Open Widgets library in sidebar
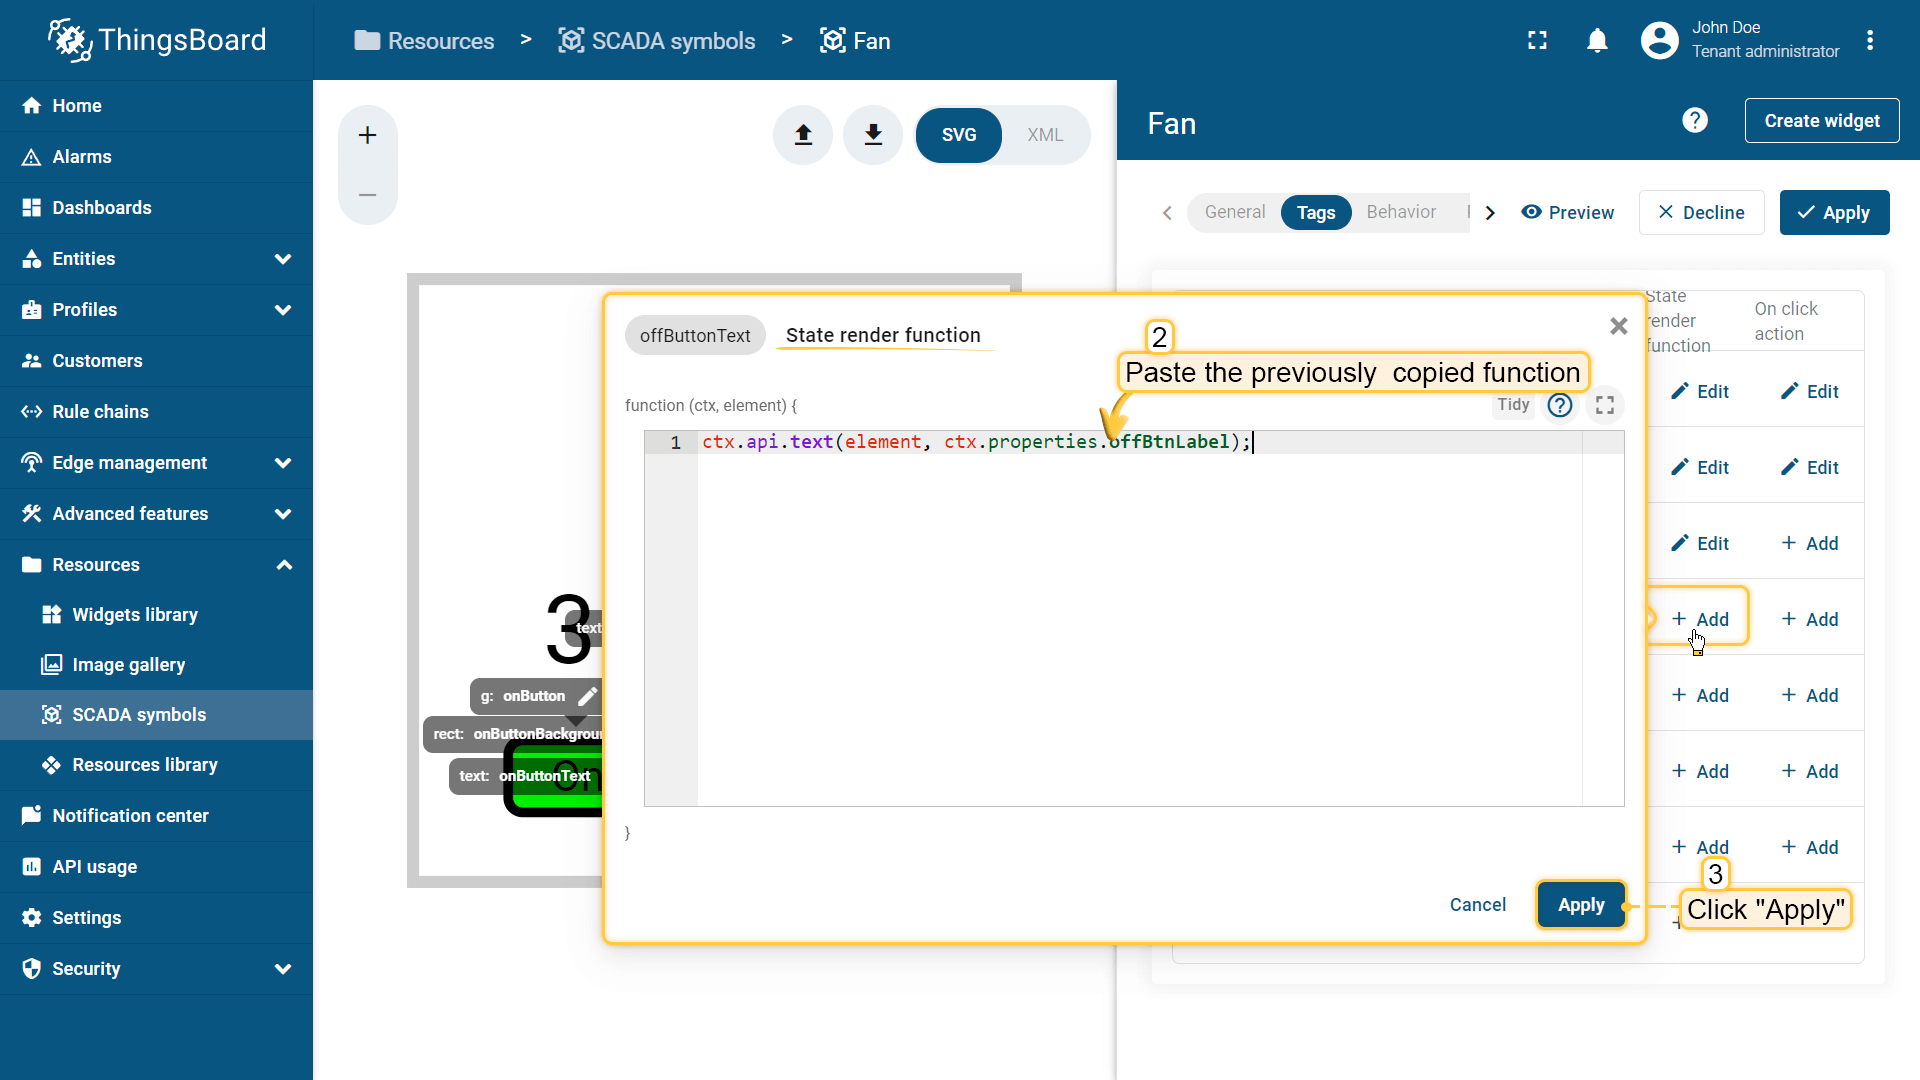The width and height of the screenshot is (1920, 1080). point(135,615)
